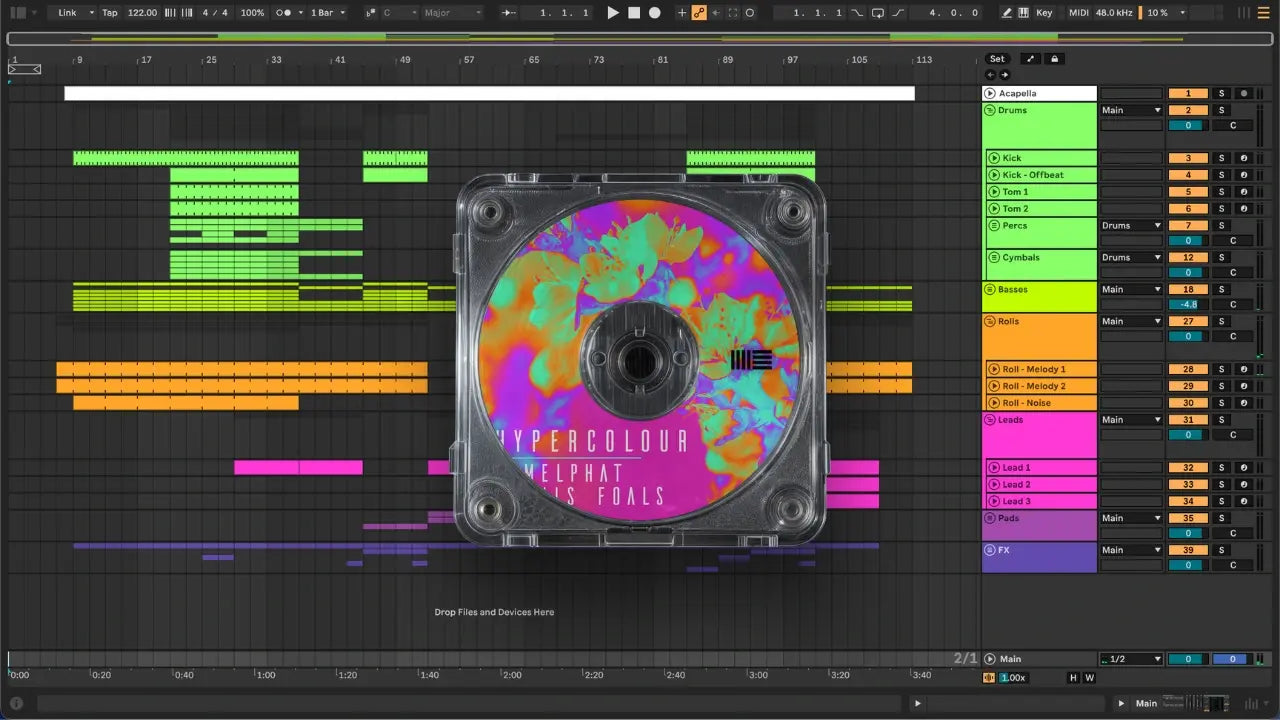Click the tempo field 122.00
Image resolution: width=1280 pixels, height=720 pixels.
coord(142,13)
